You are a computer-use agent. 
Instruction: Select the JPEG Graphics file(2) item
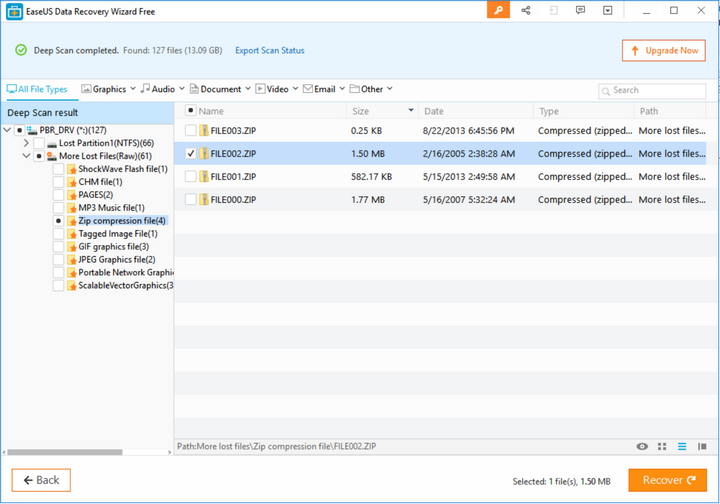click(x=117, y=260)
